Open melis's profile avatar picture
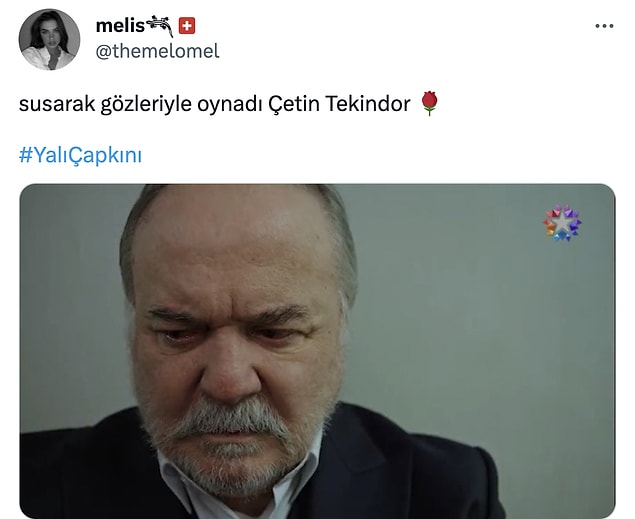The height and width of the screenshot is (519, 635). [49, 39]
